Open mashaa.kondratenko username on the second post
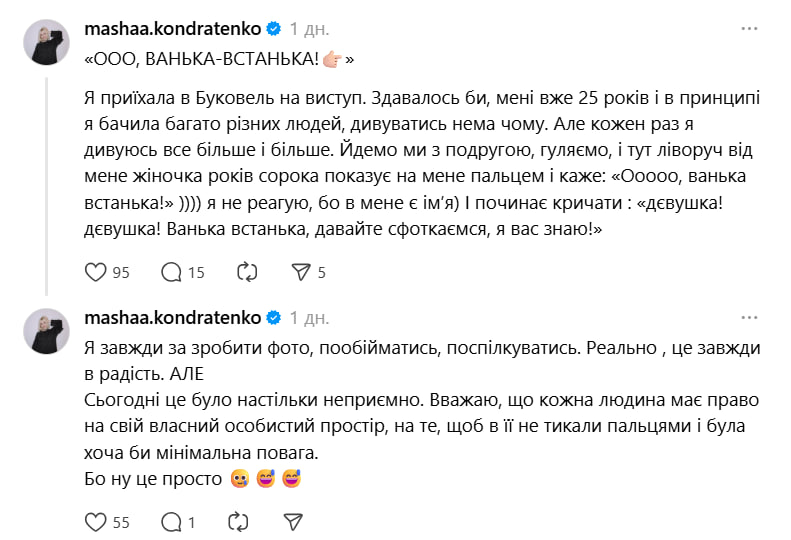 [172, 318]
